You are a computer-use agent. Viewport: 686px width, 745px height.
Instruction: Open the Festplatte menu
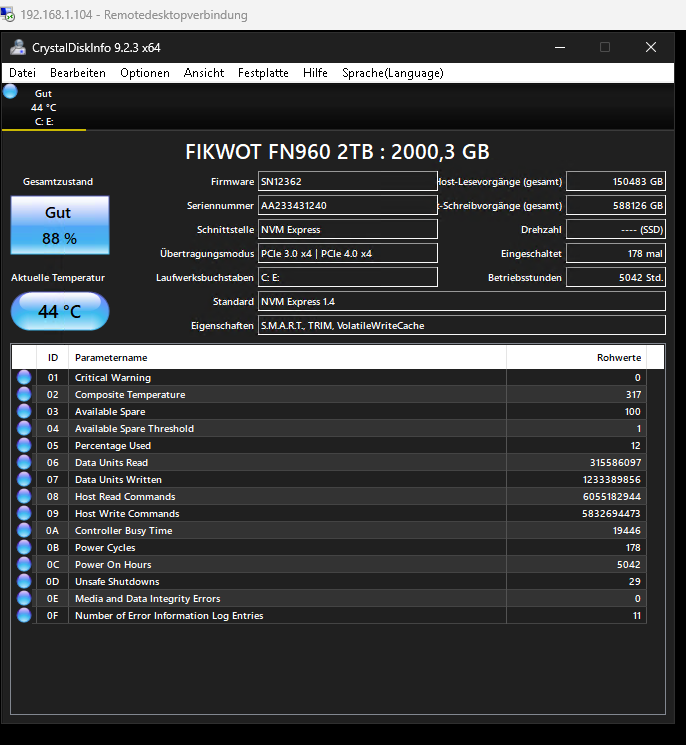(x=263, y=73)
